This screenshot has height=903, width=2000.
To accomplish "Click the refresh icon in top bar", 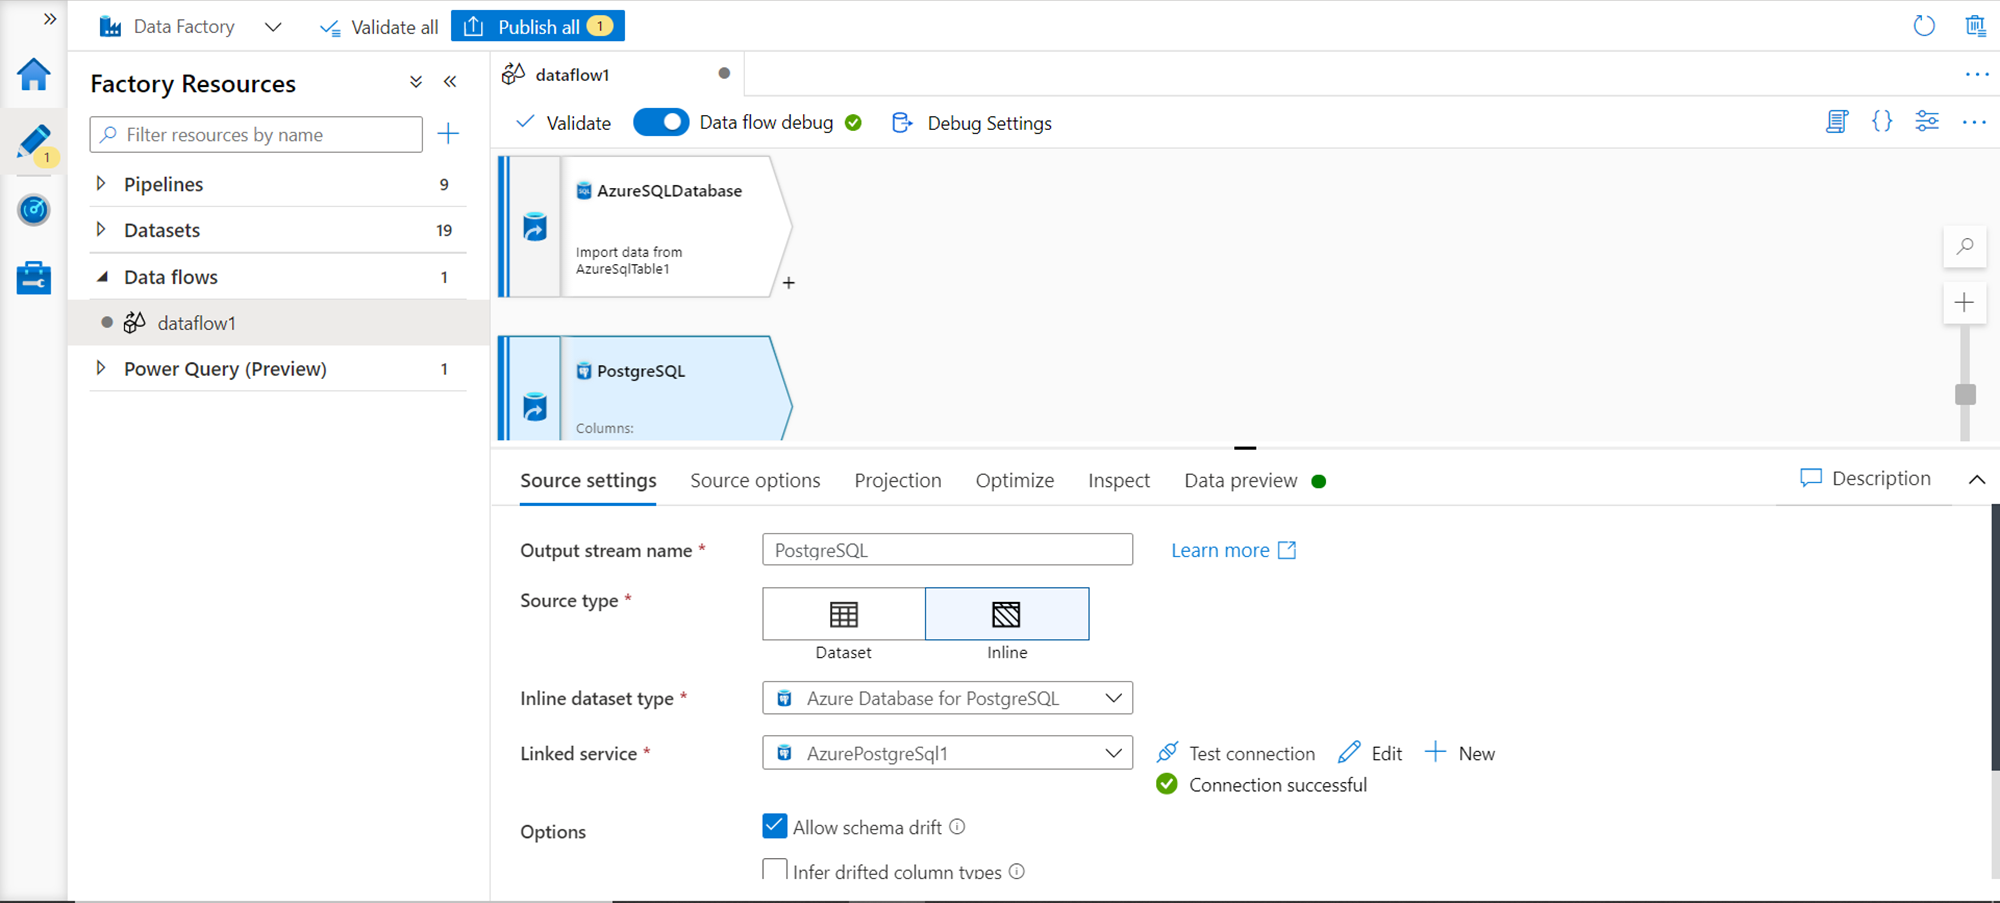I will click(1923, 26).
